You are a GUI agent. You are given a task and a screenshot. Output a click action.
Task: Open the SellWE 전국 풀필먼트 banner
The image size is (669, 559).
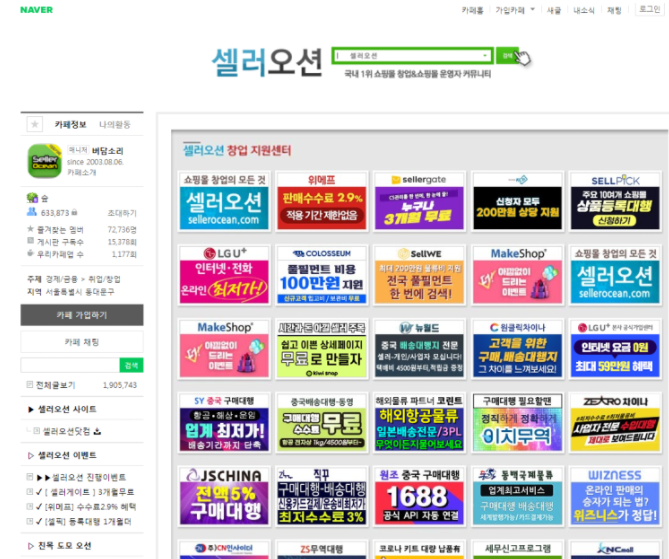[x=419, y=275]
